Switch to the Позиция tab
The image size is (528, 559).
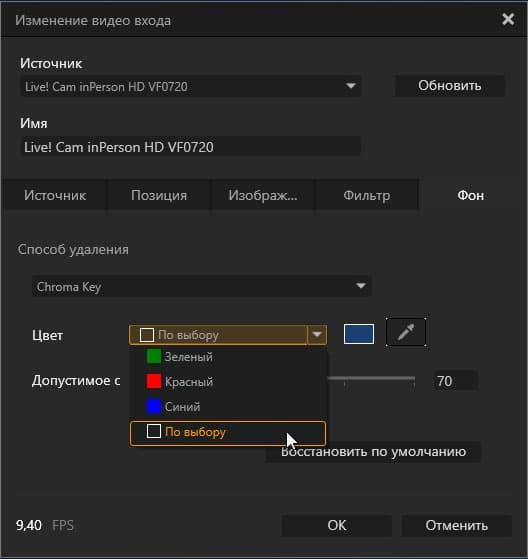159,195
